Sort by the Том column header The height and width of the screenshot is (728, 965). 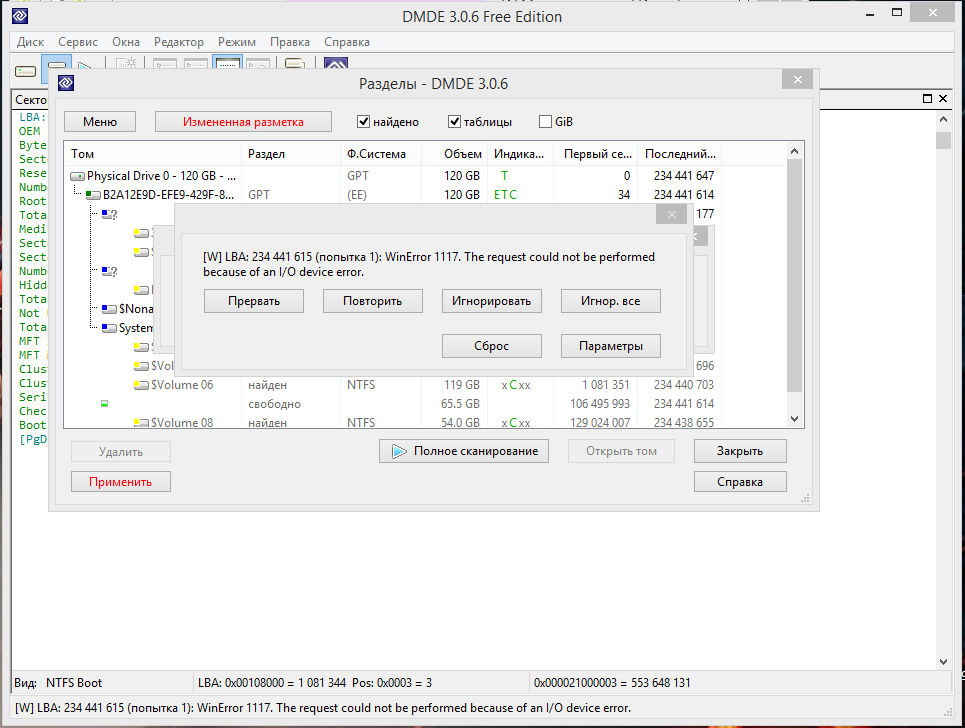click(153, 154)
